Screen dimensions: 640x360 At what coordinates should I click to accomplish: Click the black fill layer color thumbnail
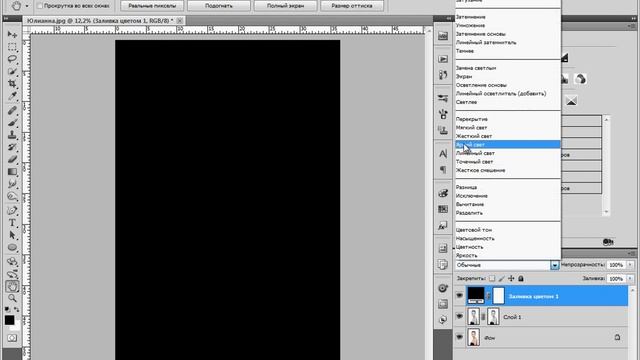(476, 295)
